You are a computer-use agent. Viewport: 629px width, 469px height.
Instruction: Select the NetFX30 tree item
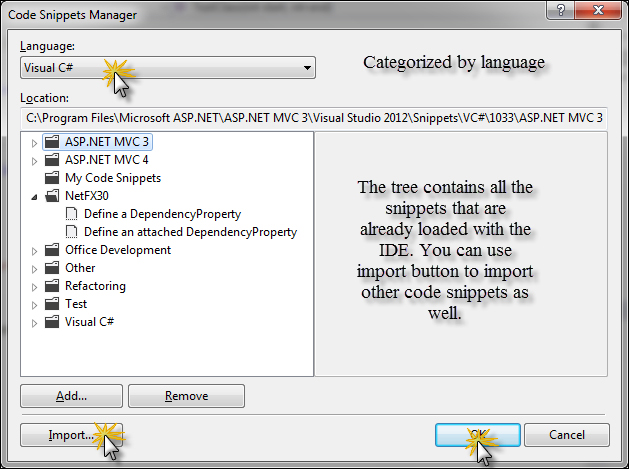pyautogui.click(x=87, y=196)
